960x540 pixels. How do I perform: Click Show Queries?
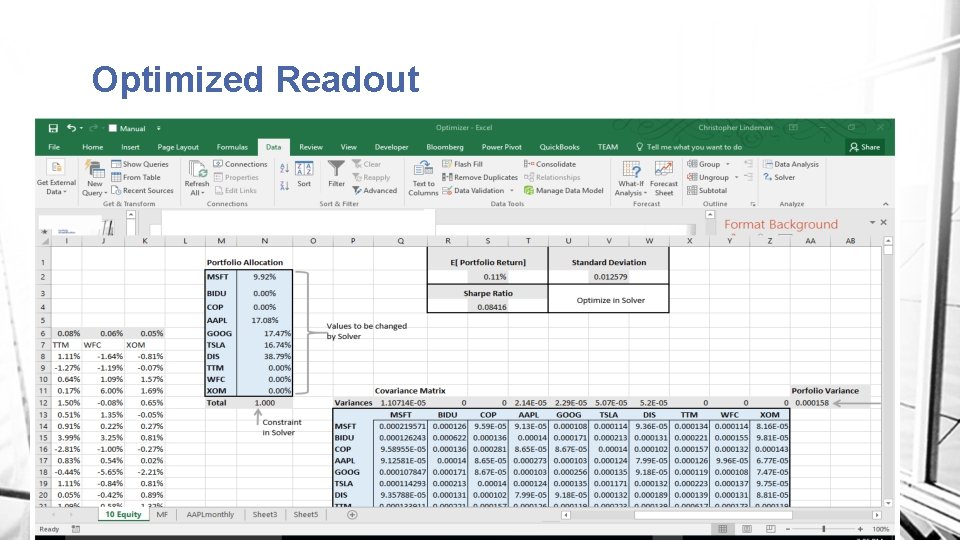click(140, 164)
